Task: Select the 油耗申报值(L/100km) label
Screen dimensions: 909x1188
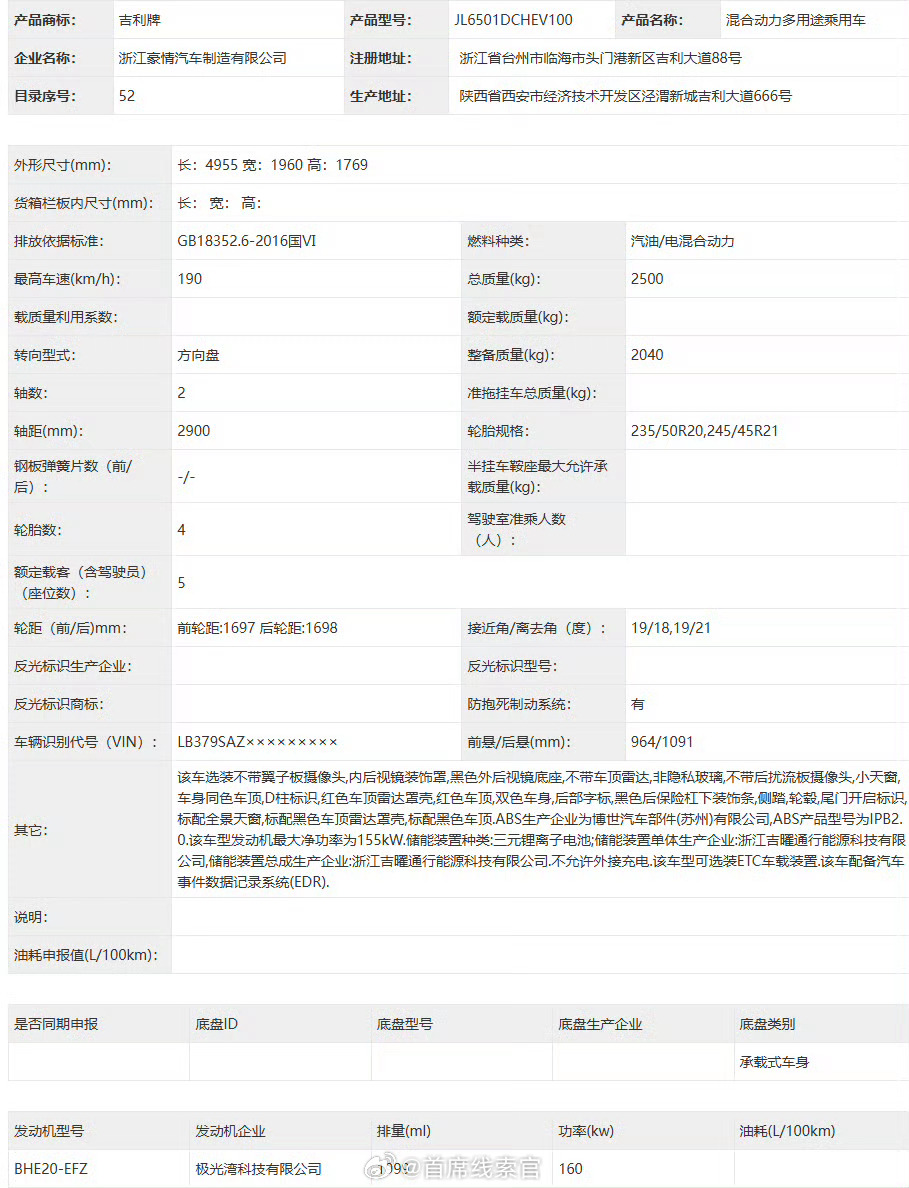Action: click(86, 955)
